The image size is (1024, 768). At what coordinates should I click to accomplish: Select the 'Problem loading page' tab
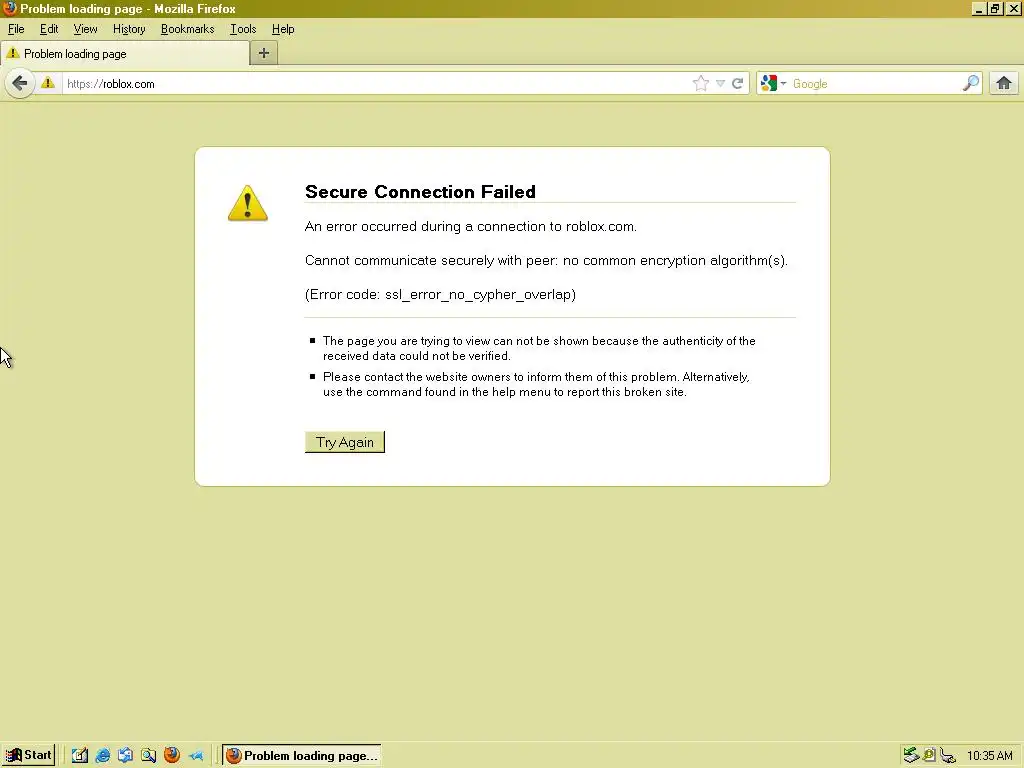[124, 54]
